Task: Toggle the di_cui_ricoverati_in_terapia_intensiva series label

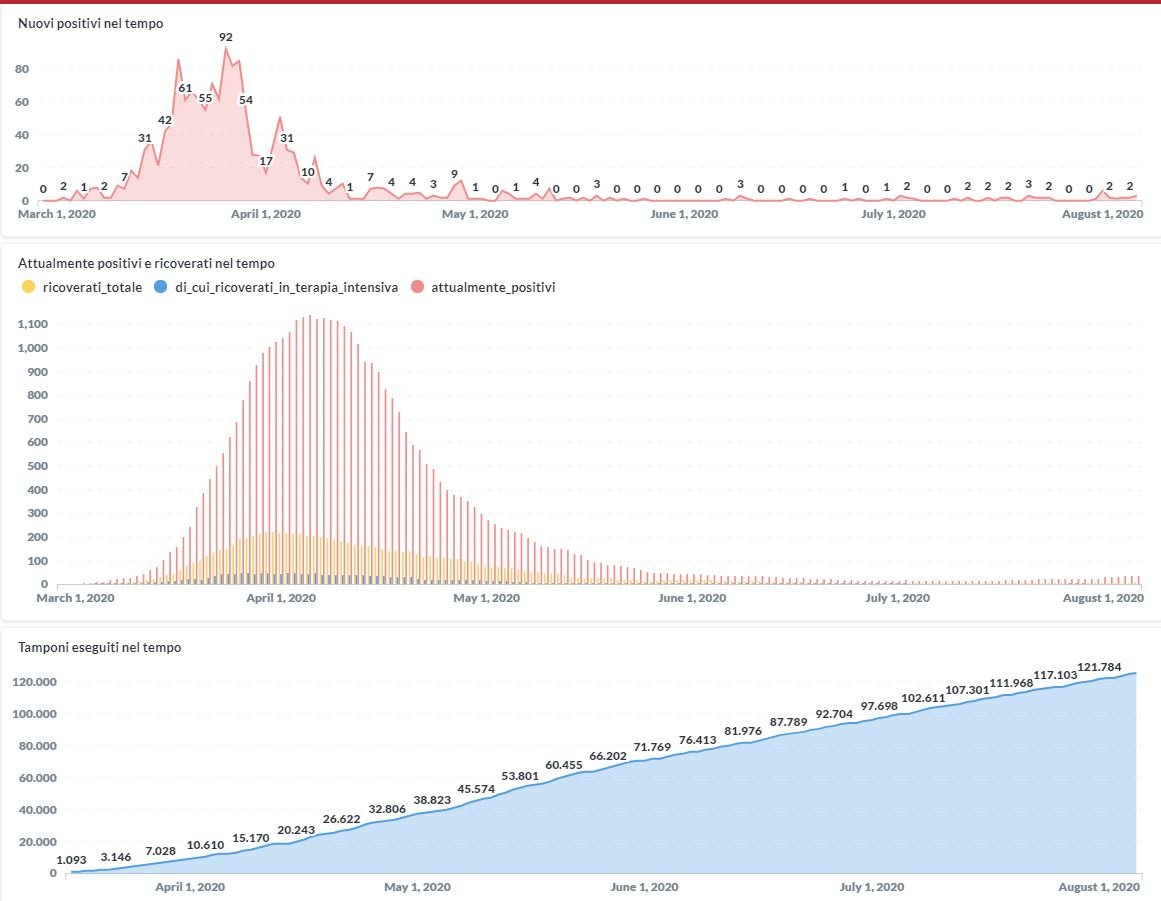Action: point(286,287)
